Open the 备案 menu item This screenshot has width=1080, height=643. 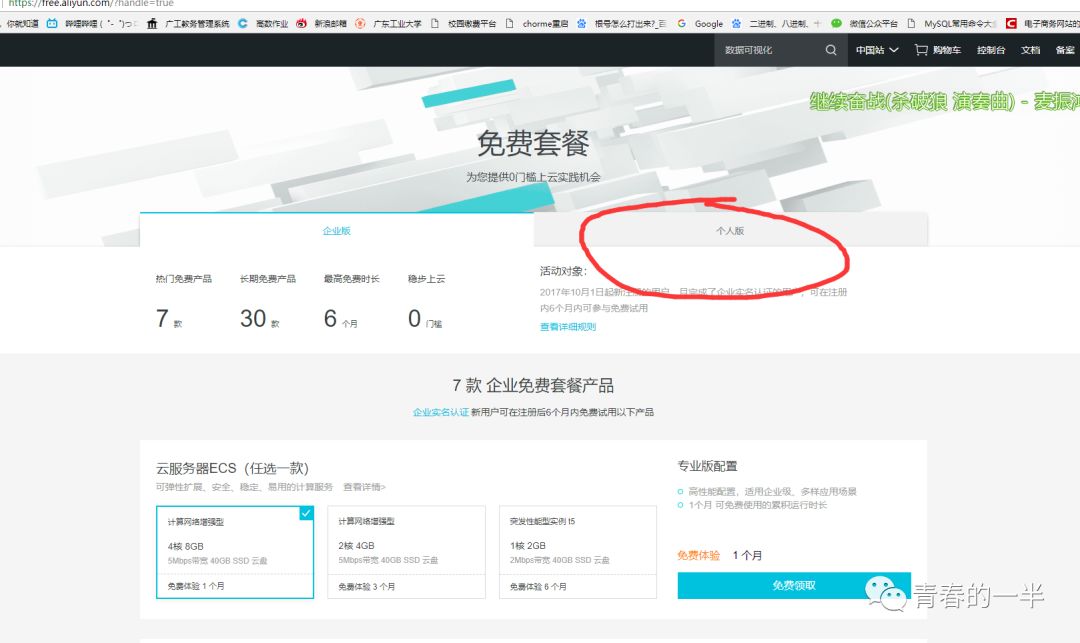click(1065, 50)
